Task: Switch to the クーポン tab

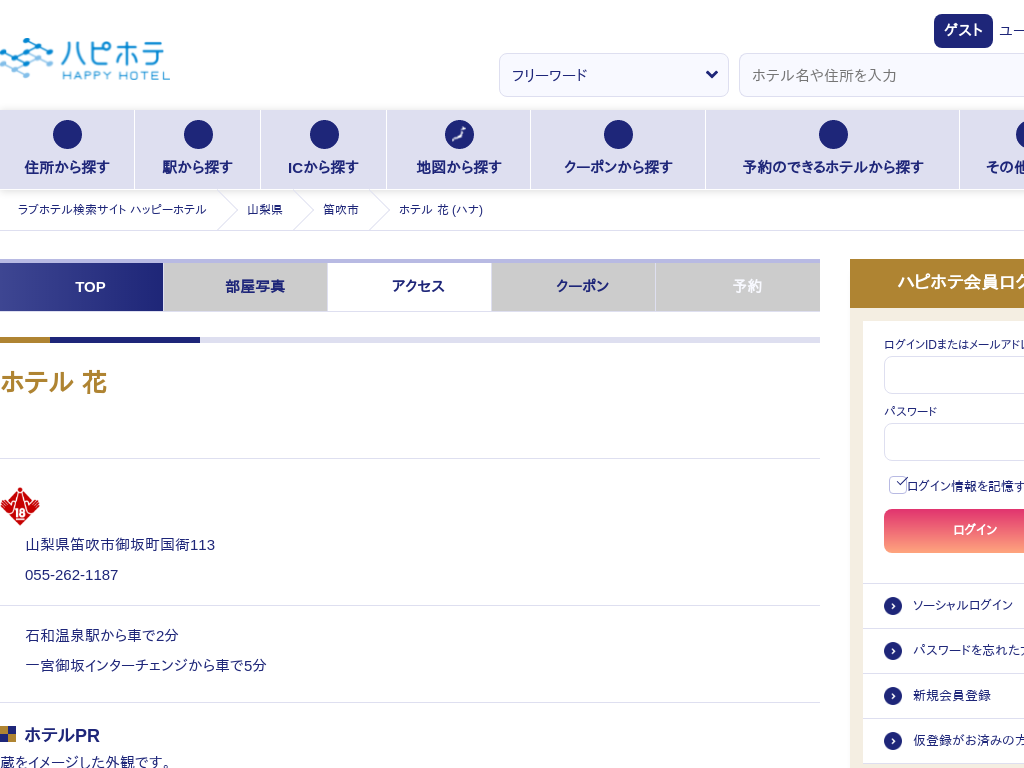Action: [x=582, y=287]
